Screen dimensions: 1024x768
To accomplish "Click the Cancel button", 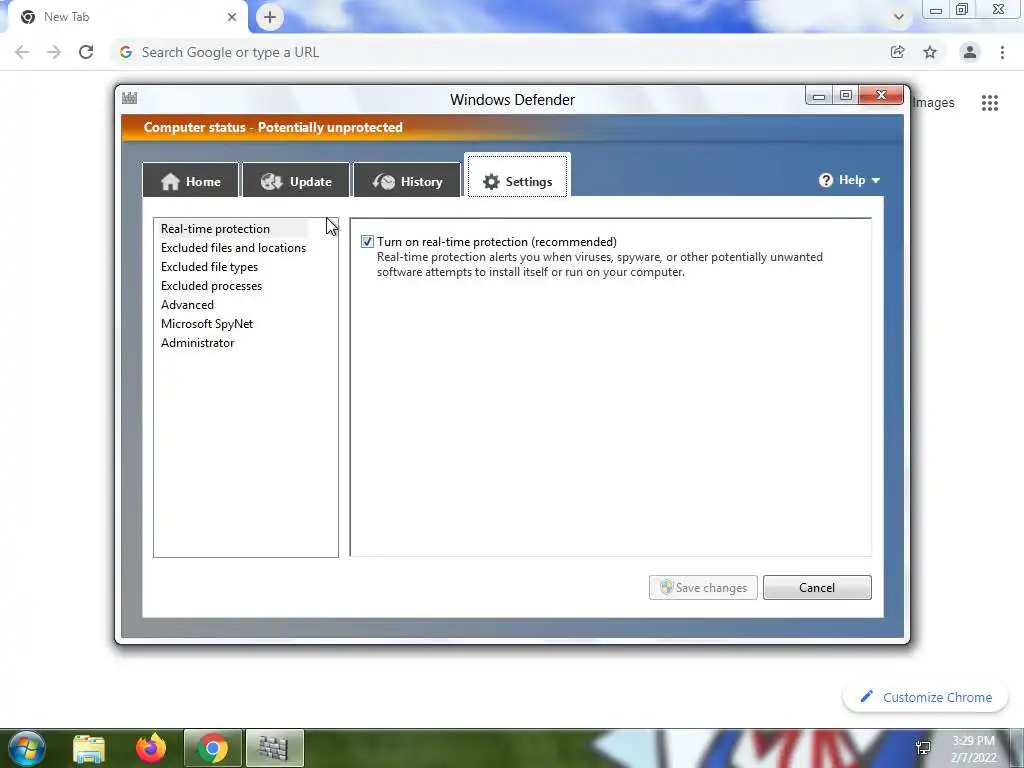I will tap(817, 587).
